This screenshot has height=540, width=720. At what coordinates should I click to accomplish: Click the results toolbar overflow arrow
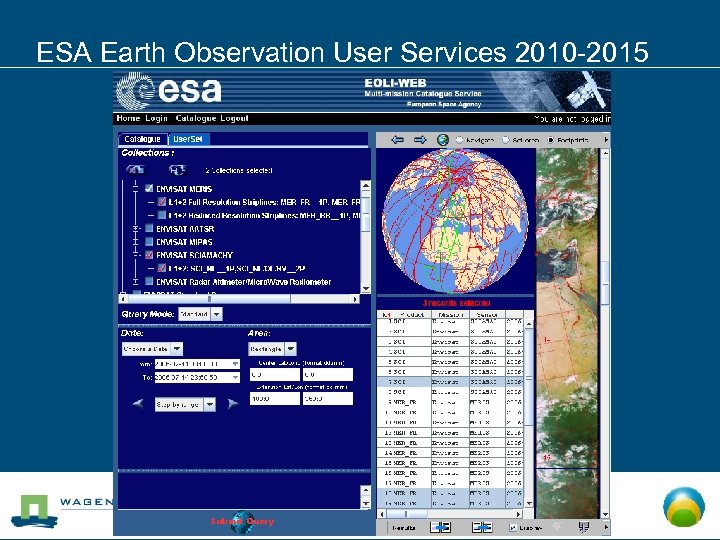click(606, 527)
